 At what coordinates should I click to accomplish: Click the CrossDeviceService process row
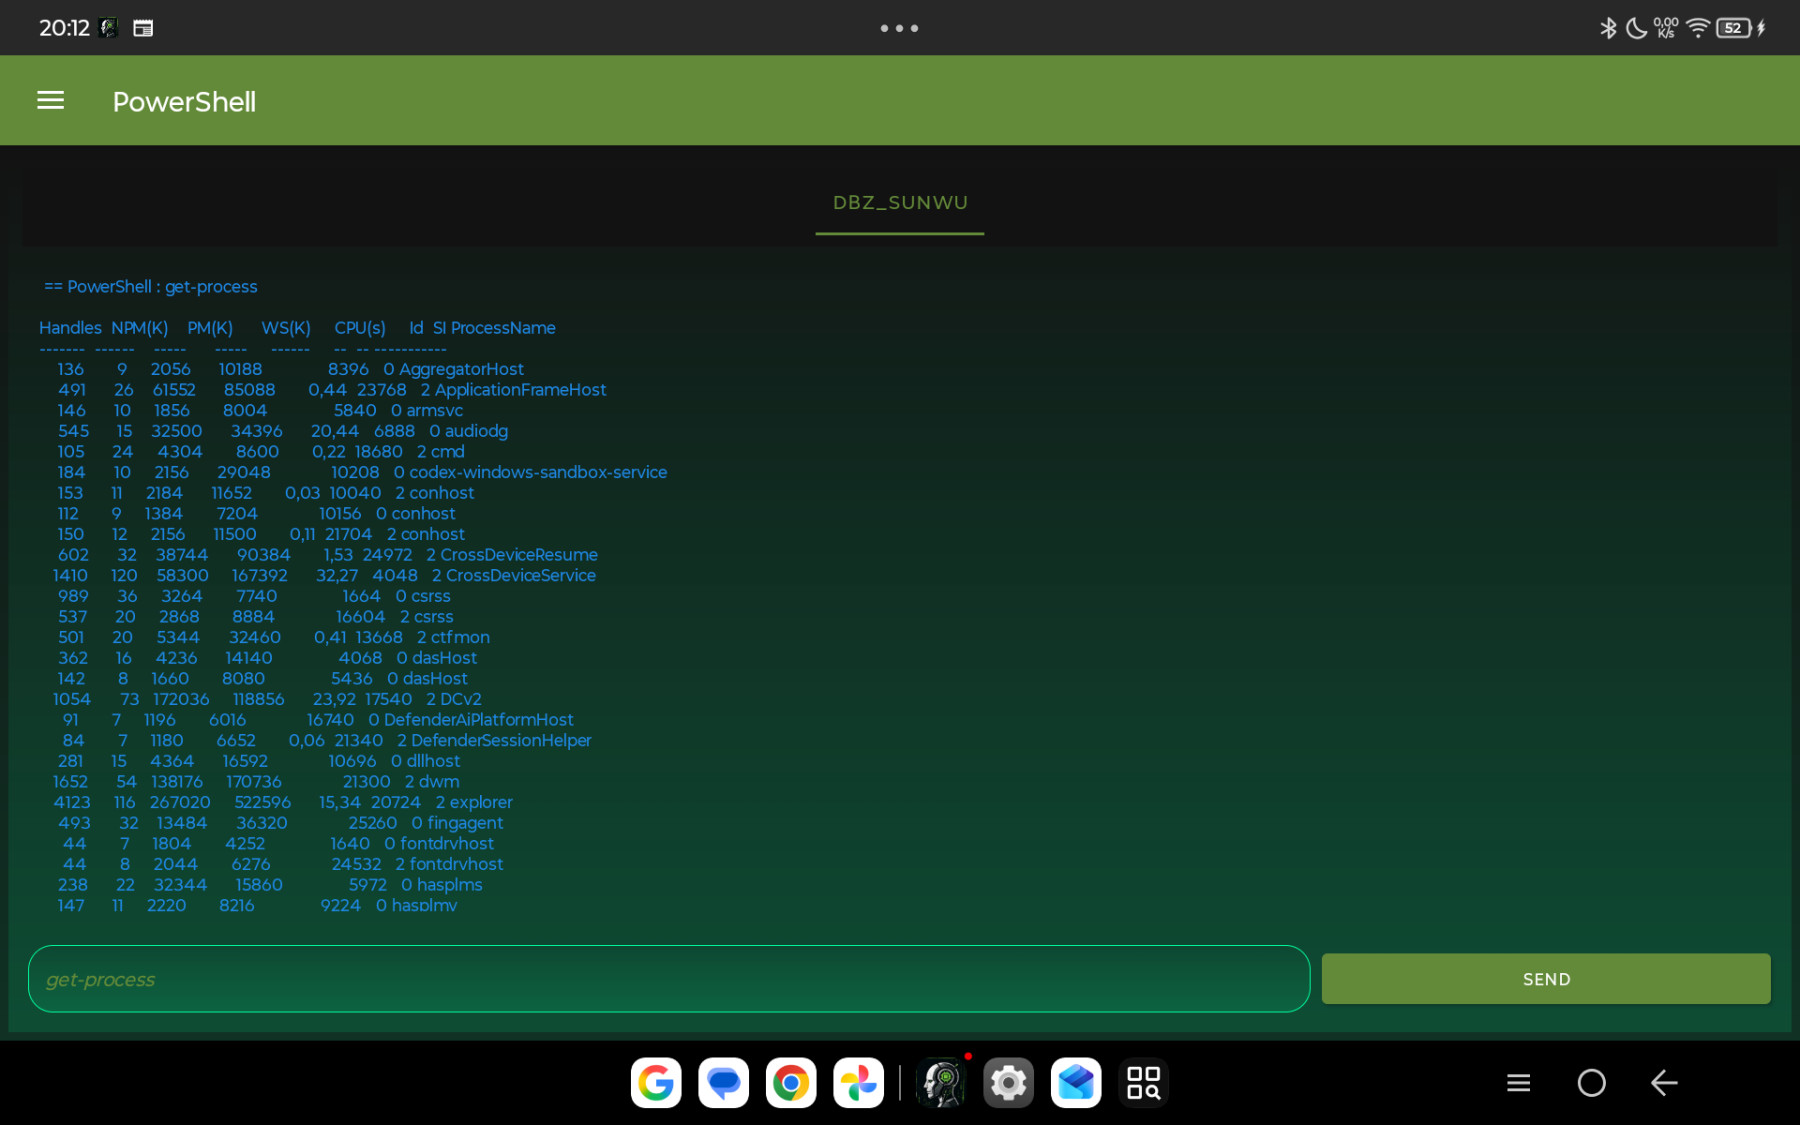pyautogui.click(x=324, y=576)
